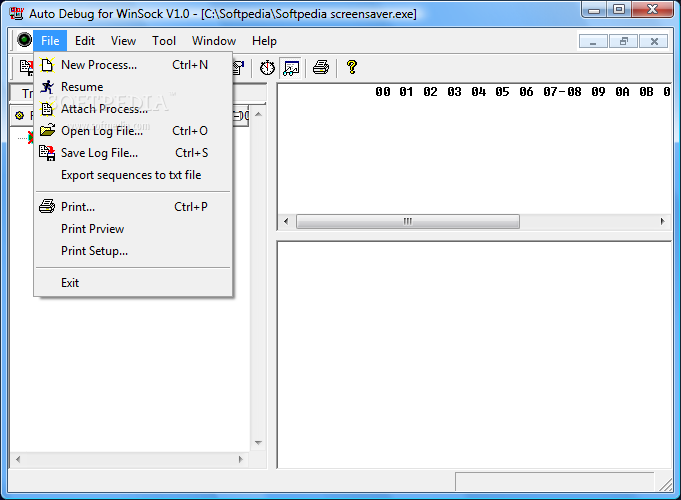Viewport: 681px width, 500px height.
Task: Open the View menu
Action: [x=123, y=41]
